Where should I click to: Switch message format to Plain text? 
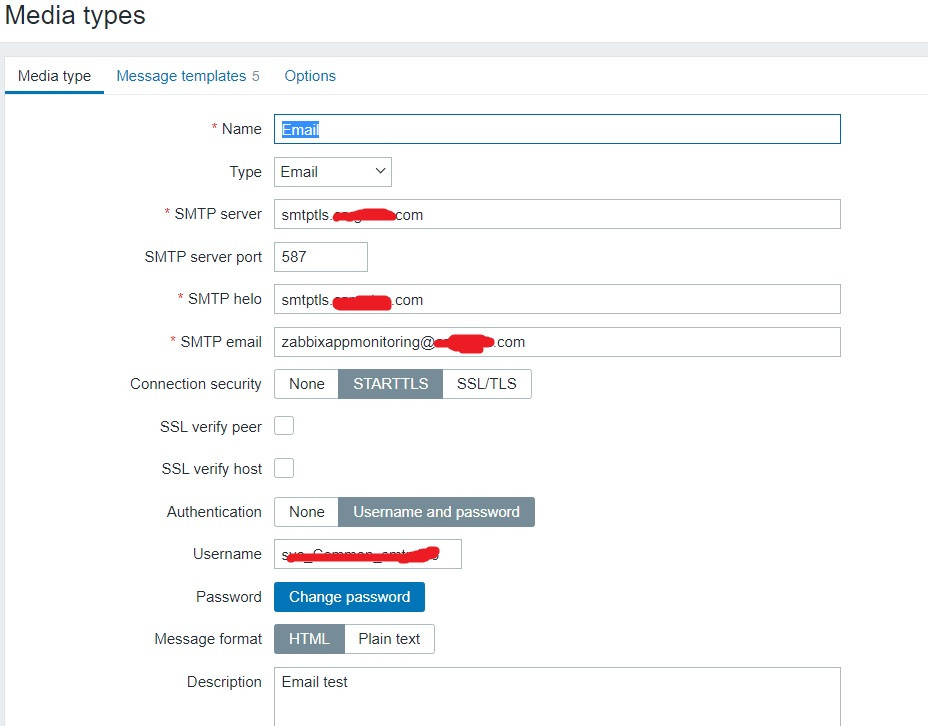point(389,639)
